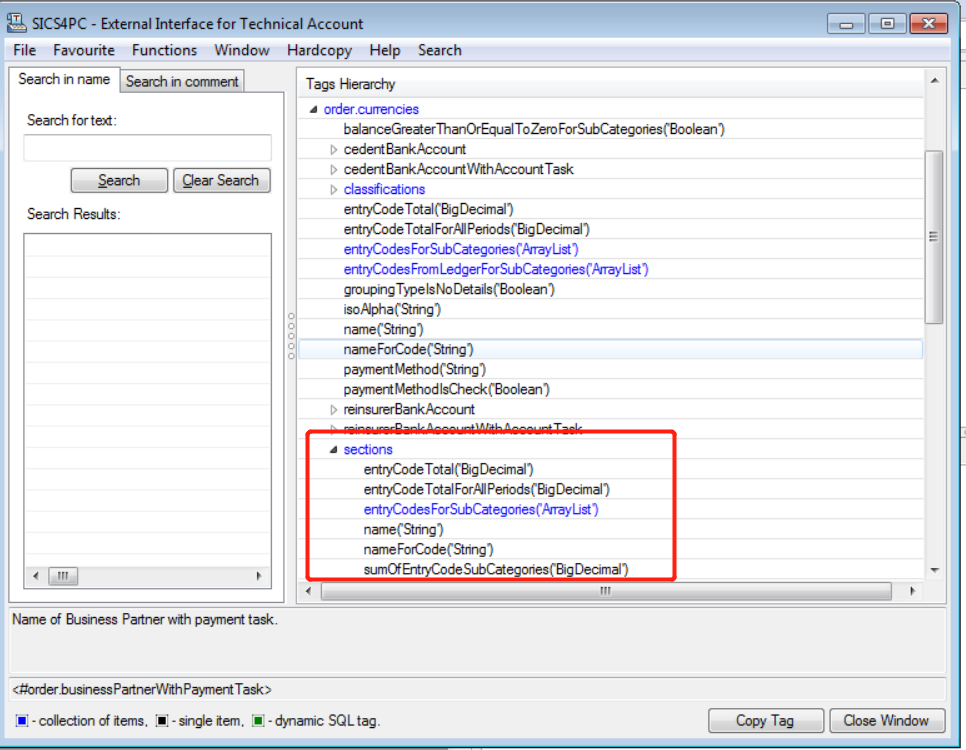The image size is (966, 750).
Task: Open the Functions menu
Action: coord(164,50)
